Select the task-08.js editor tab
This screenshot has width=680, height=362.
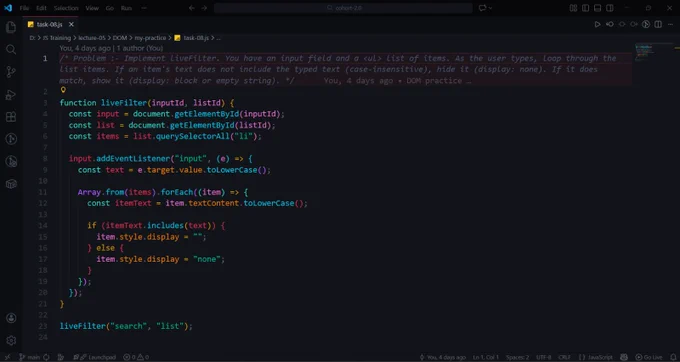tap(51, 24)
